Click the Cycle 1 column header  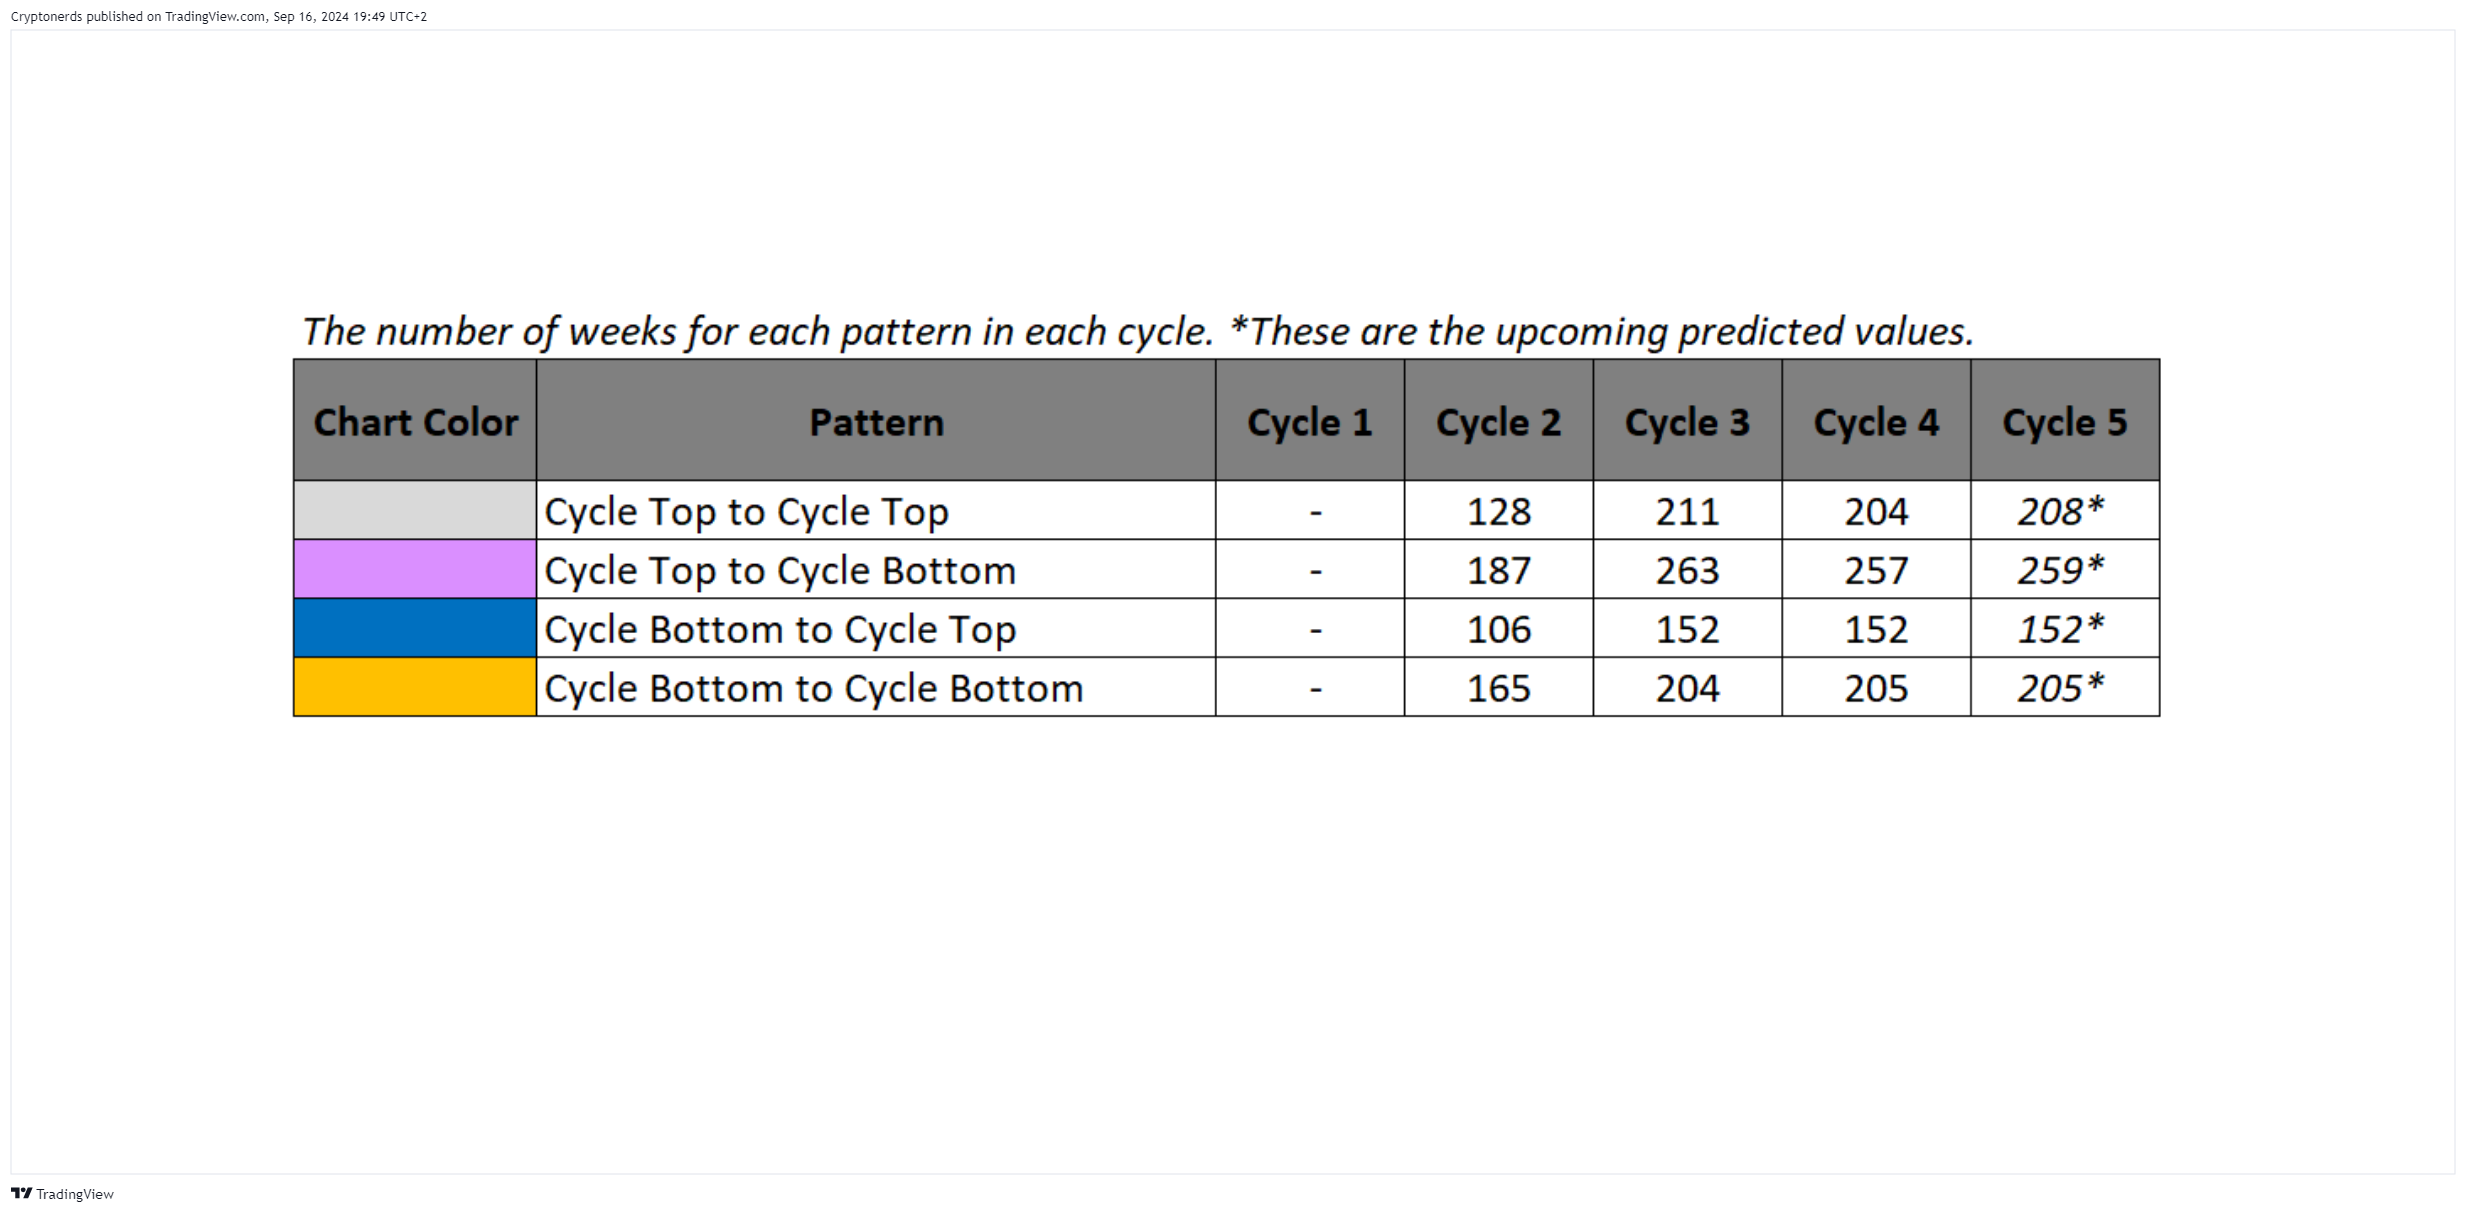[1310, 421]
